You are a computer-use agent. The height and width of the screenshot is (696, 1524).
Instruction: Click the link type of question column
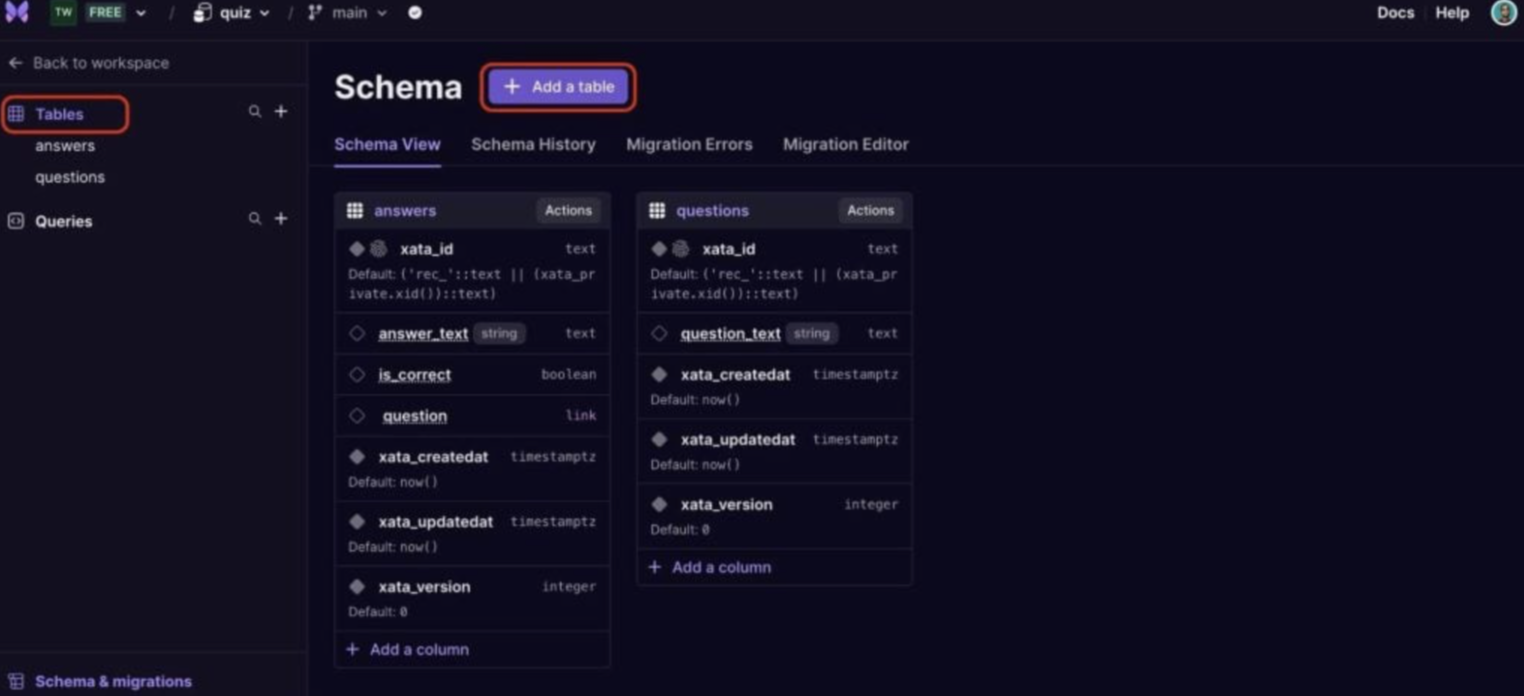(580, 416)
